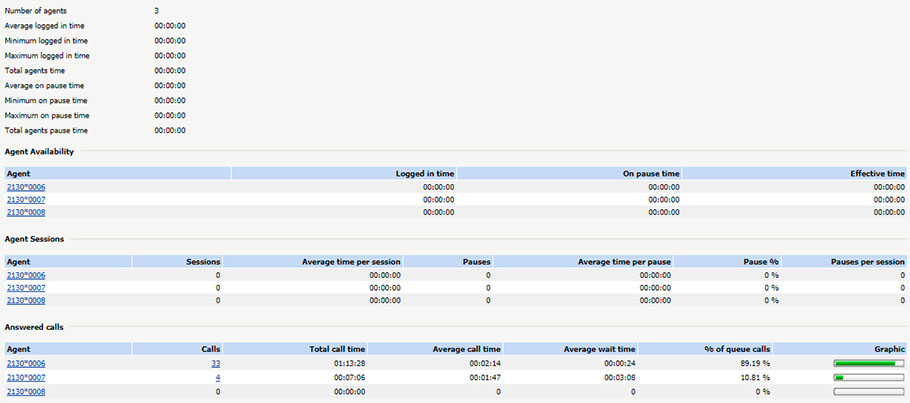Viewport: 910px width, 403px height.
Task: Open the 4 calls link
Action: pos(217,378)
